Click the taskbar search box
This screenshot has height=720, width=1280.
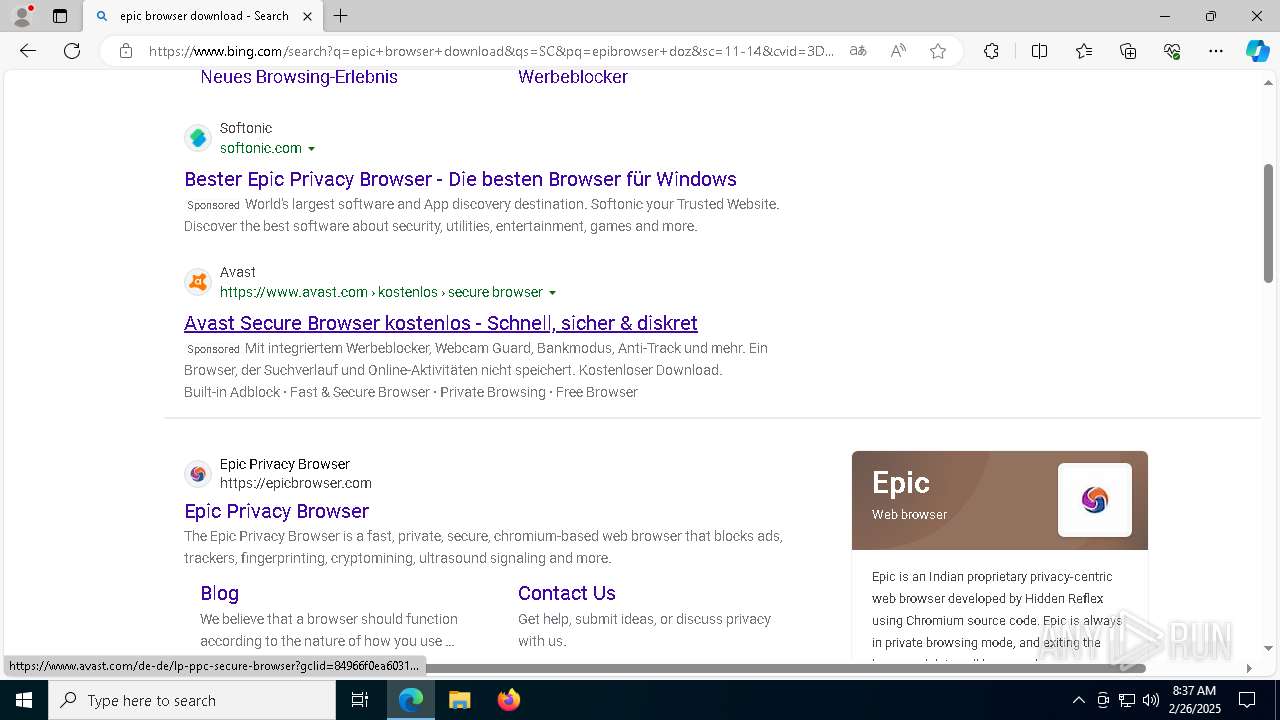point(192,700)
